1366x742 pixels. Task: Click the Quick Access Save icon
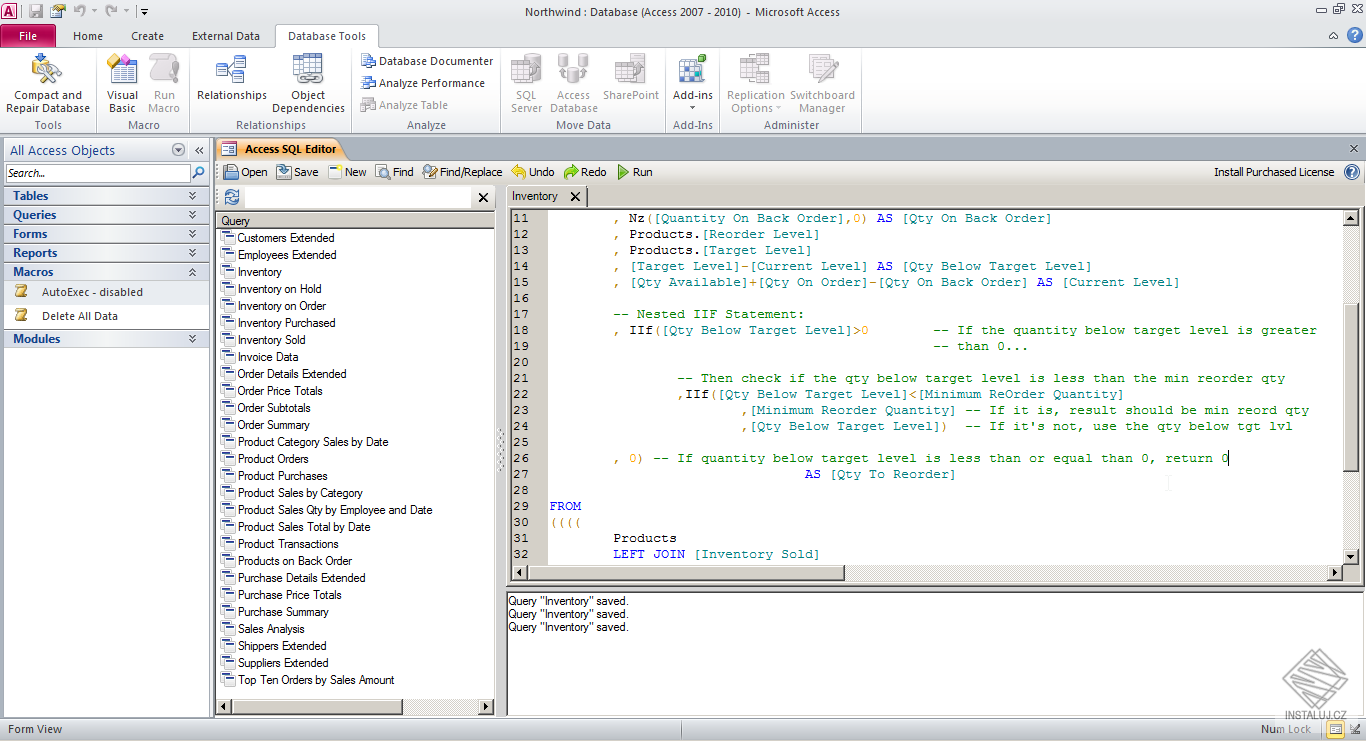click(36, 11)
